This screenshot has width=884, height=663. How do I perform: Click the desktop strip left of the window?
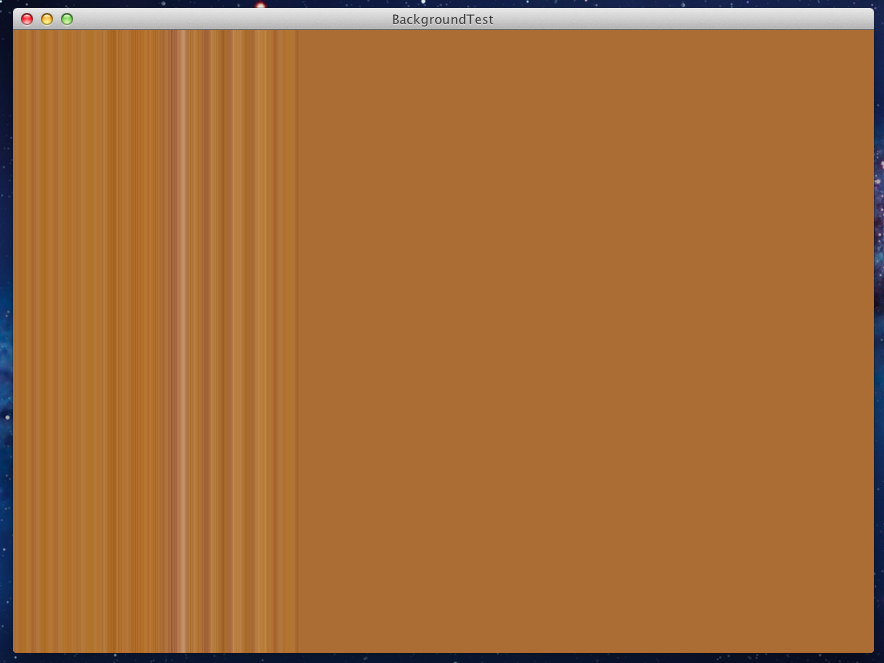coord(6,300)
